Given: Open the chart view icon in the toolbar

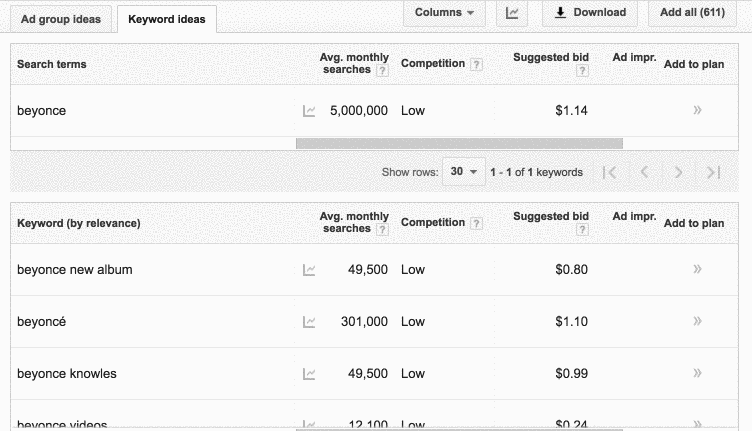Looking at the screenshot, I should click(512, 12).
